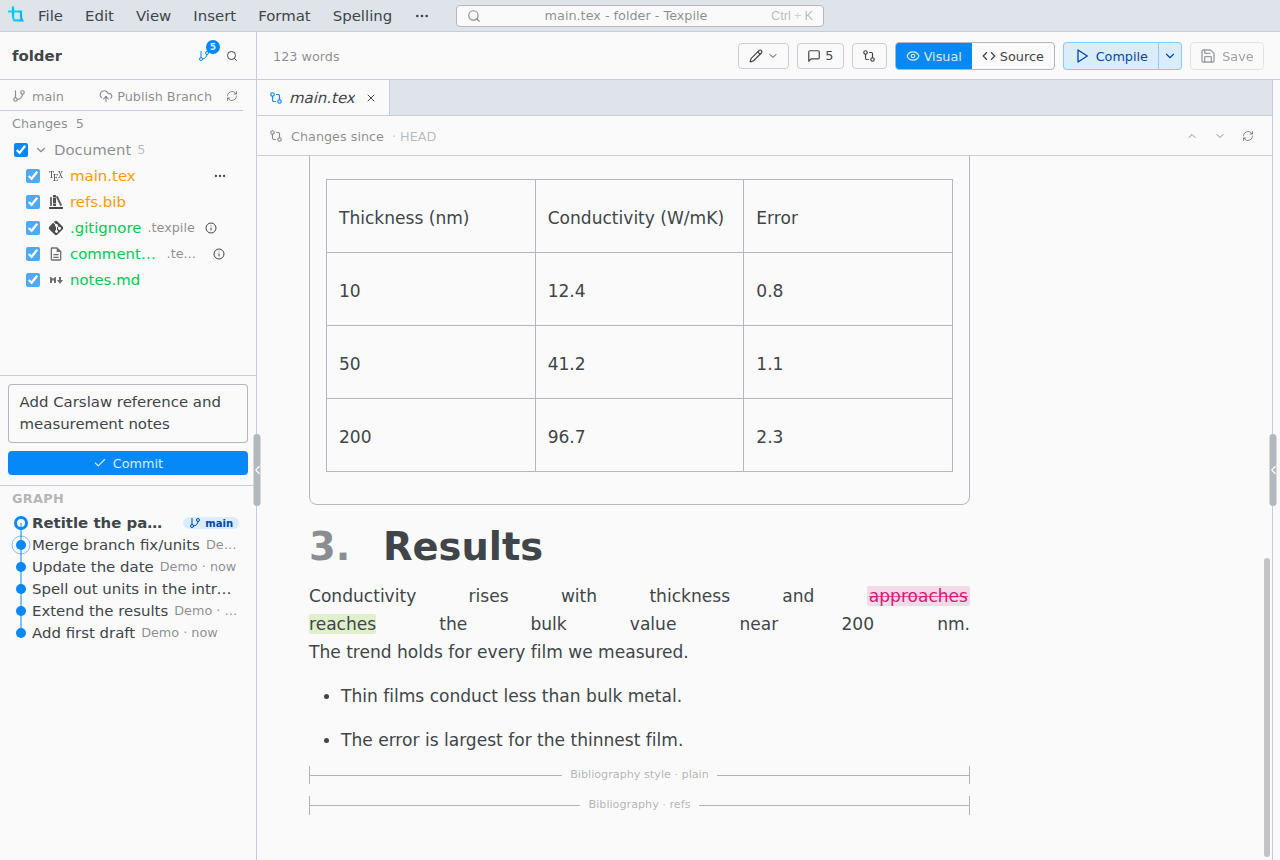Click the Save button

coord(1227,56)
